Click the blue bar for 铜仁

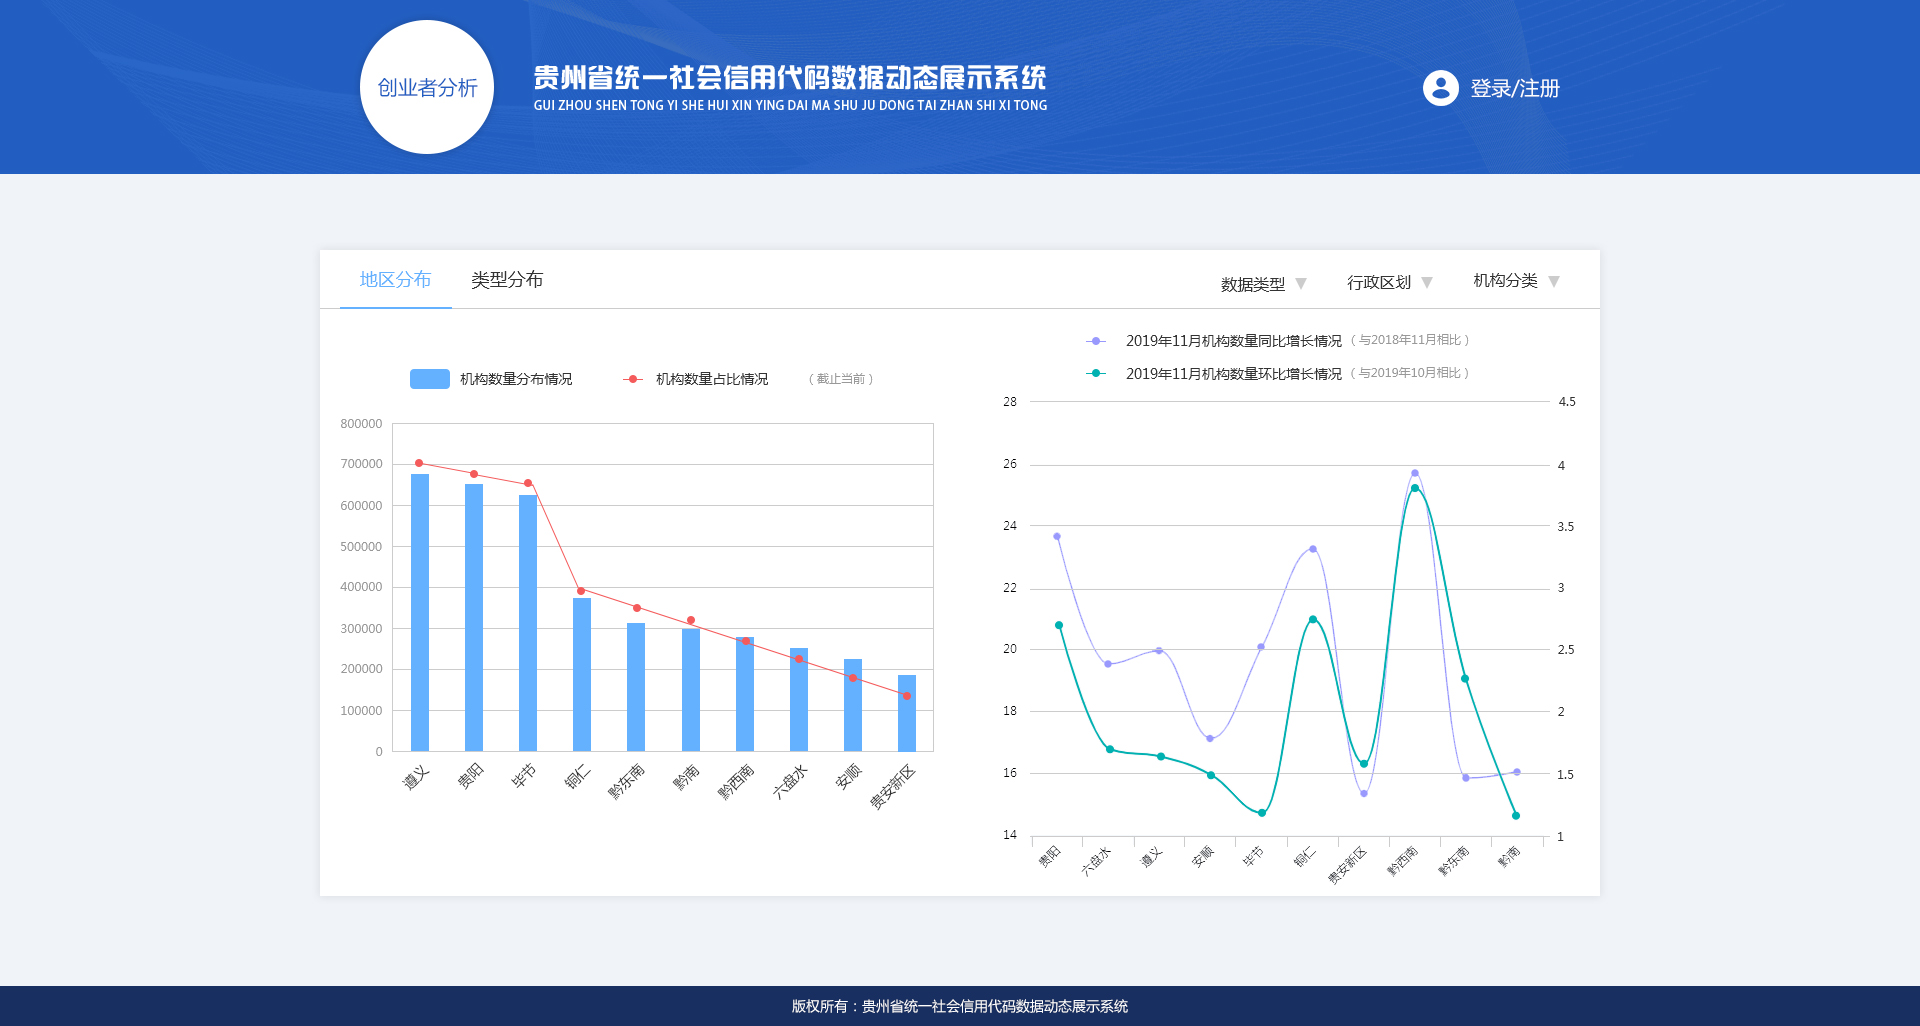pyautogui.click(x=582, y=674)
